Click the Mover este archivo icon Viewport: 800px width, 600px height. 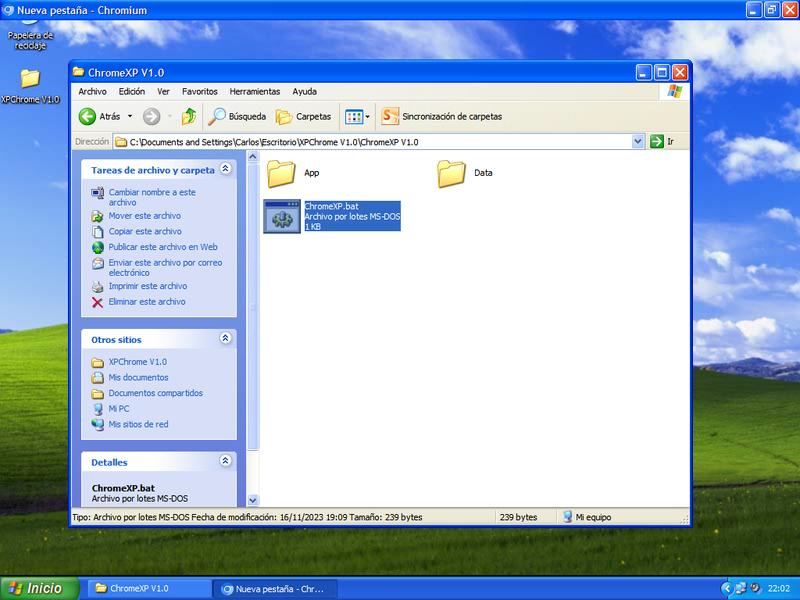[97, 216]
